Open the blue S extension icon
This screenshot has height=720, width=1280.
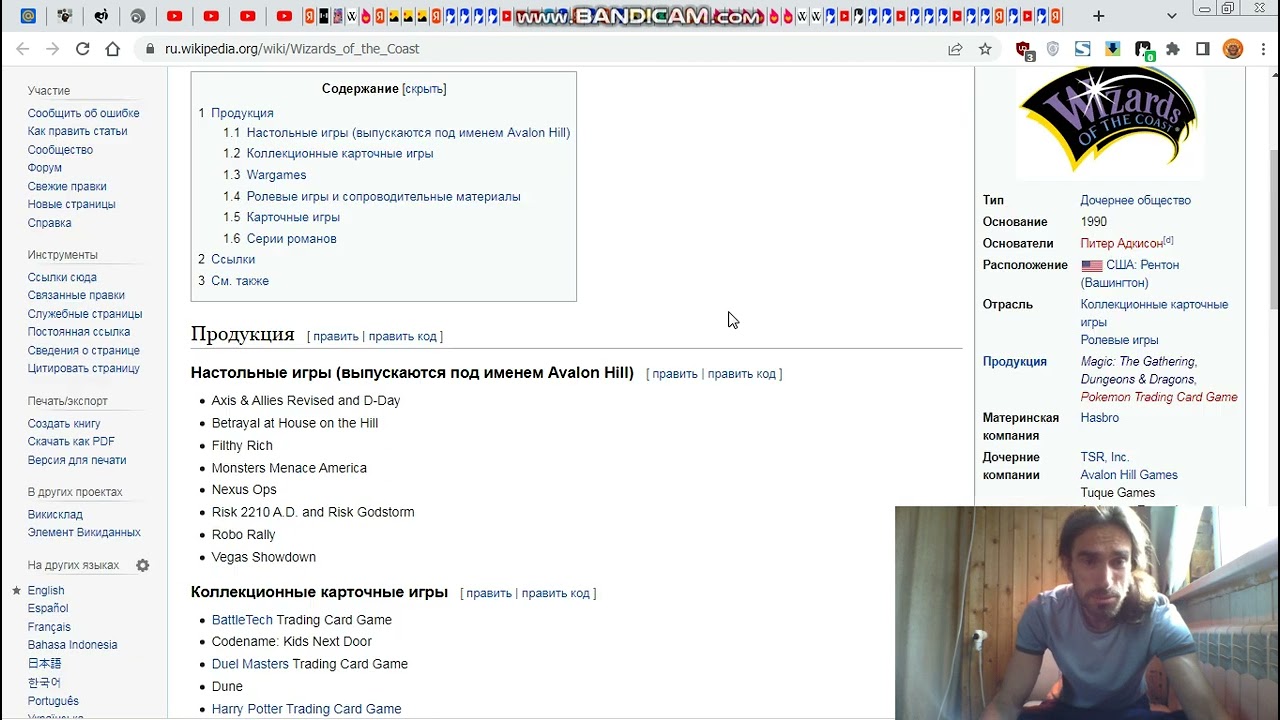click(x=1082, y=49)
